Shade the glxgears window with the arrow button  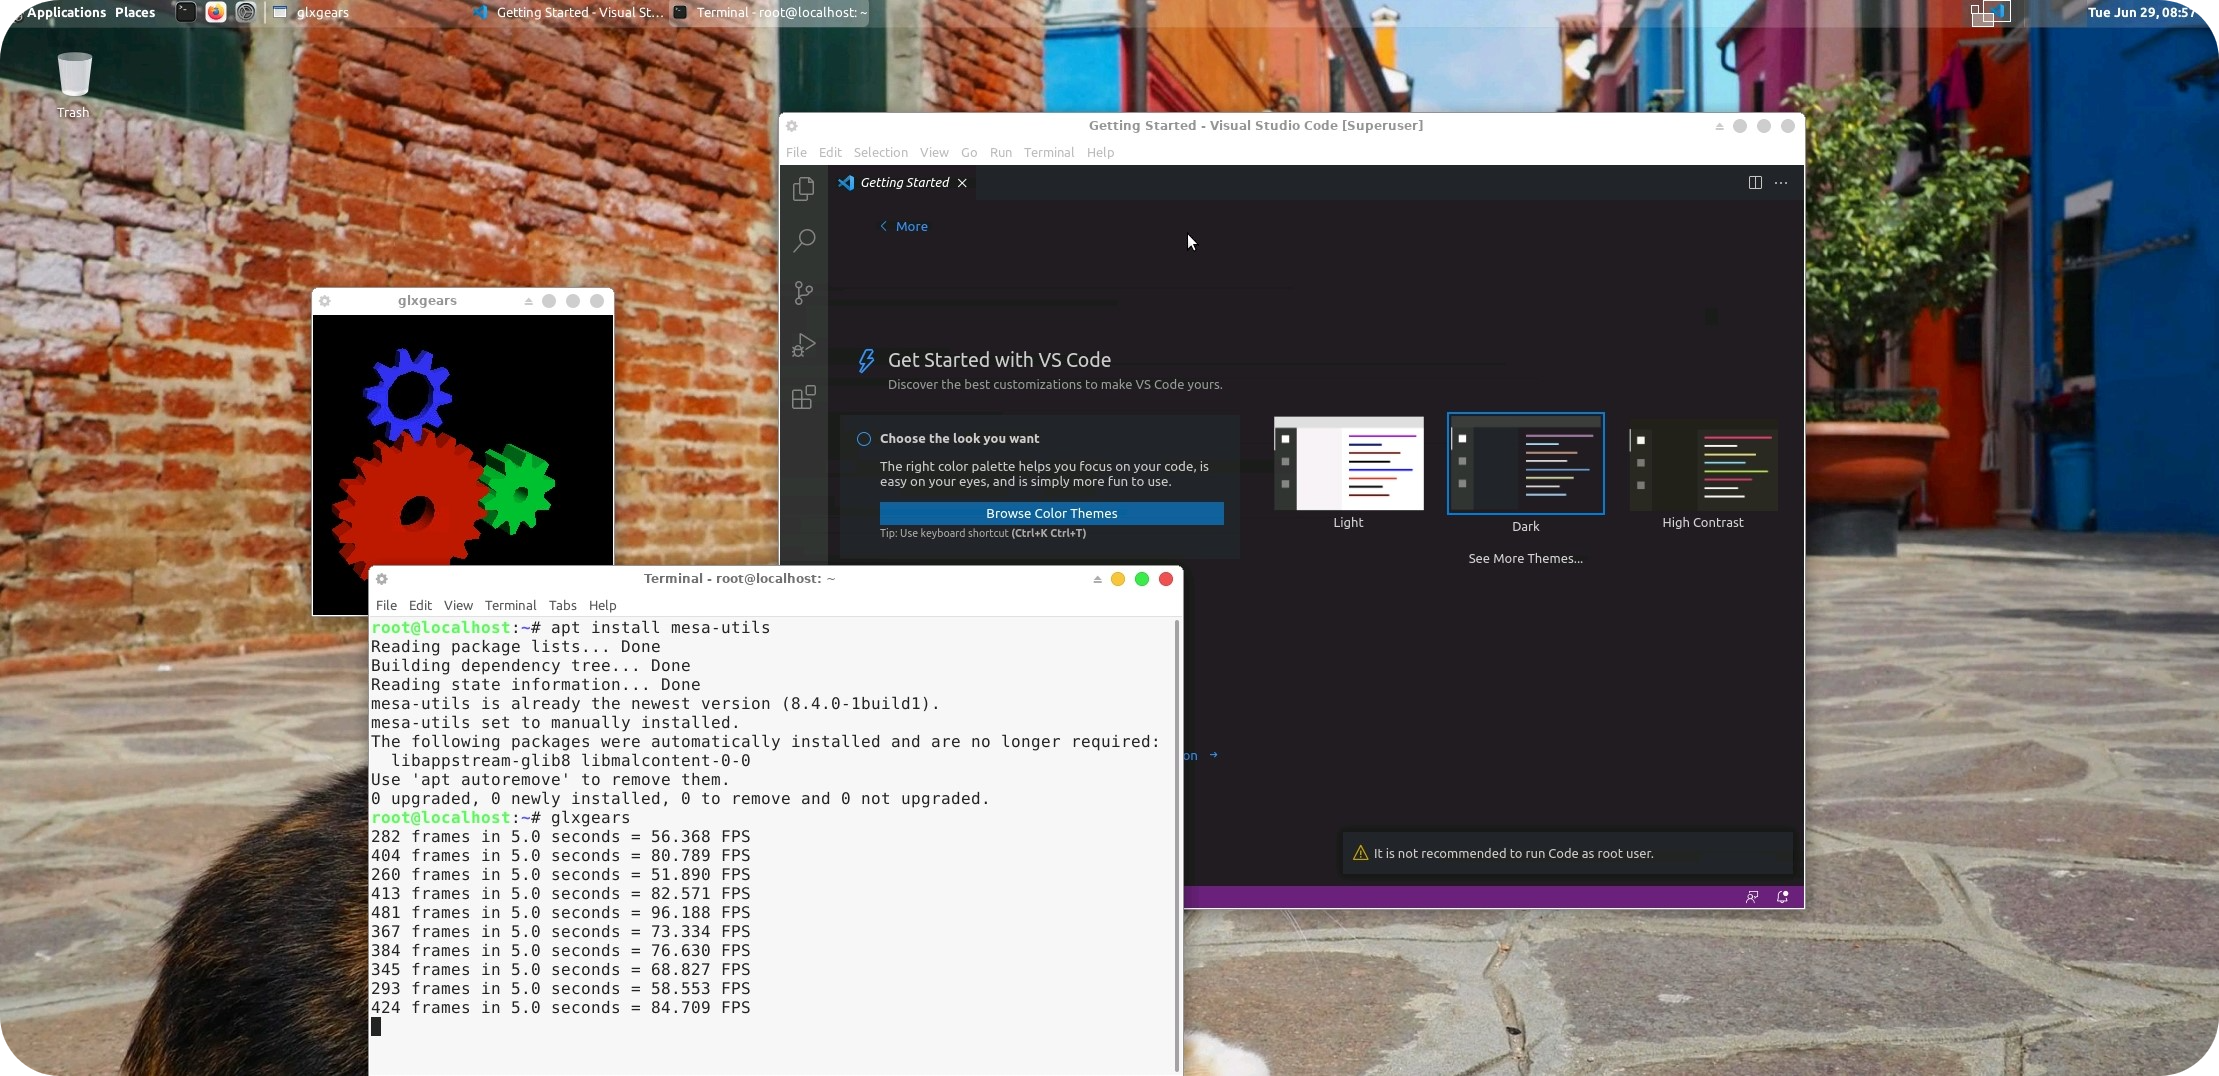528,301
